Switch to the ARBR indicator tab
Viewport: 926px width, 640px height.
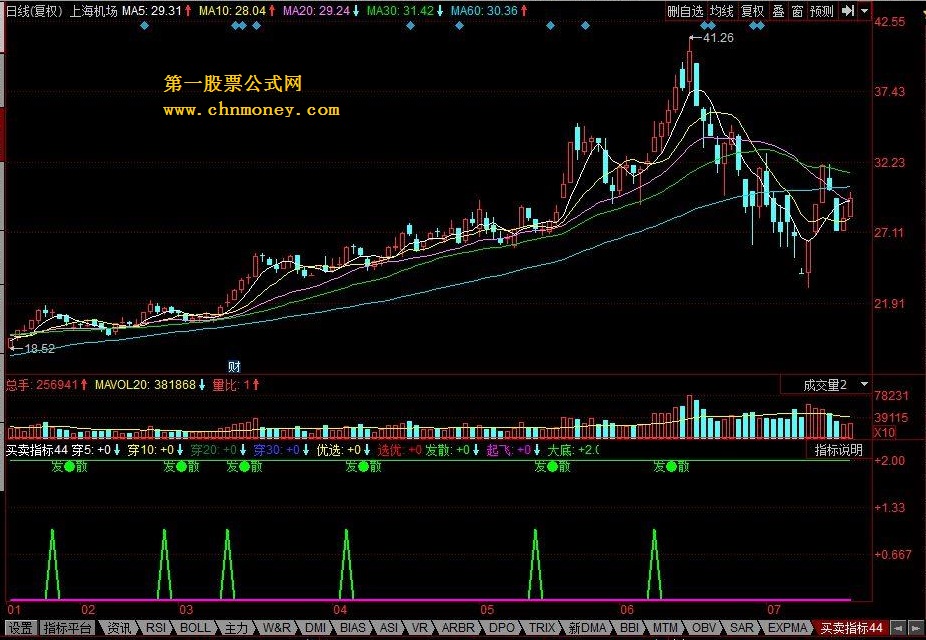(458, 628)
